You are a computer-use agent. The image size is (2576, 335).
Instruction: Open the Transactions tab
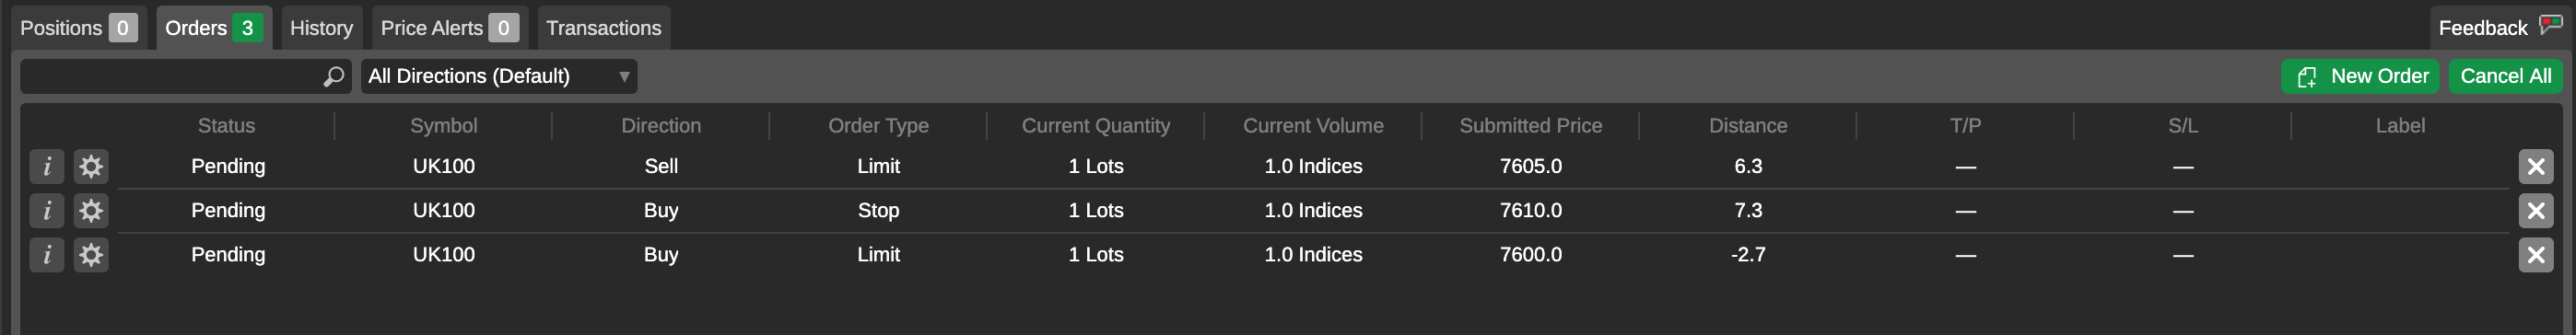(603, 28)
